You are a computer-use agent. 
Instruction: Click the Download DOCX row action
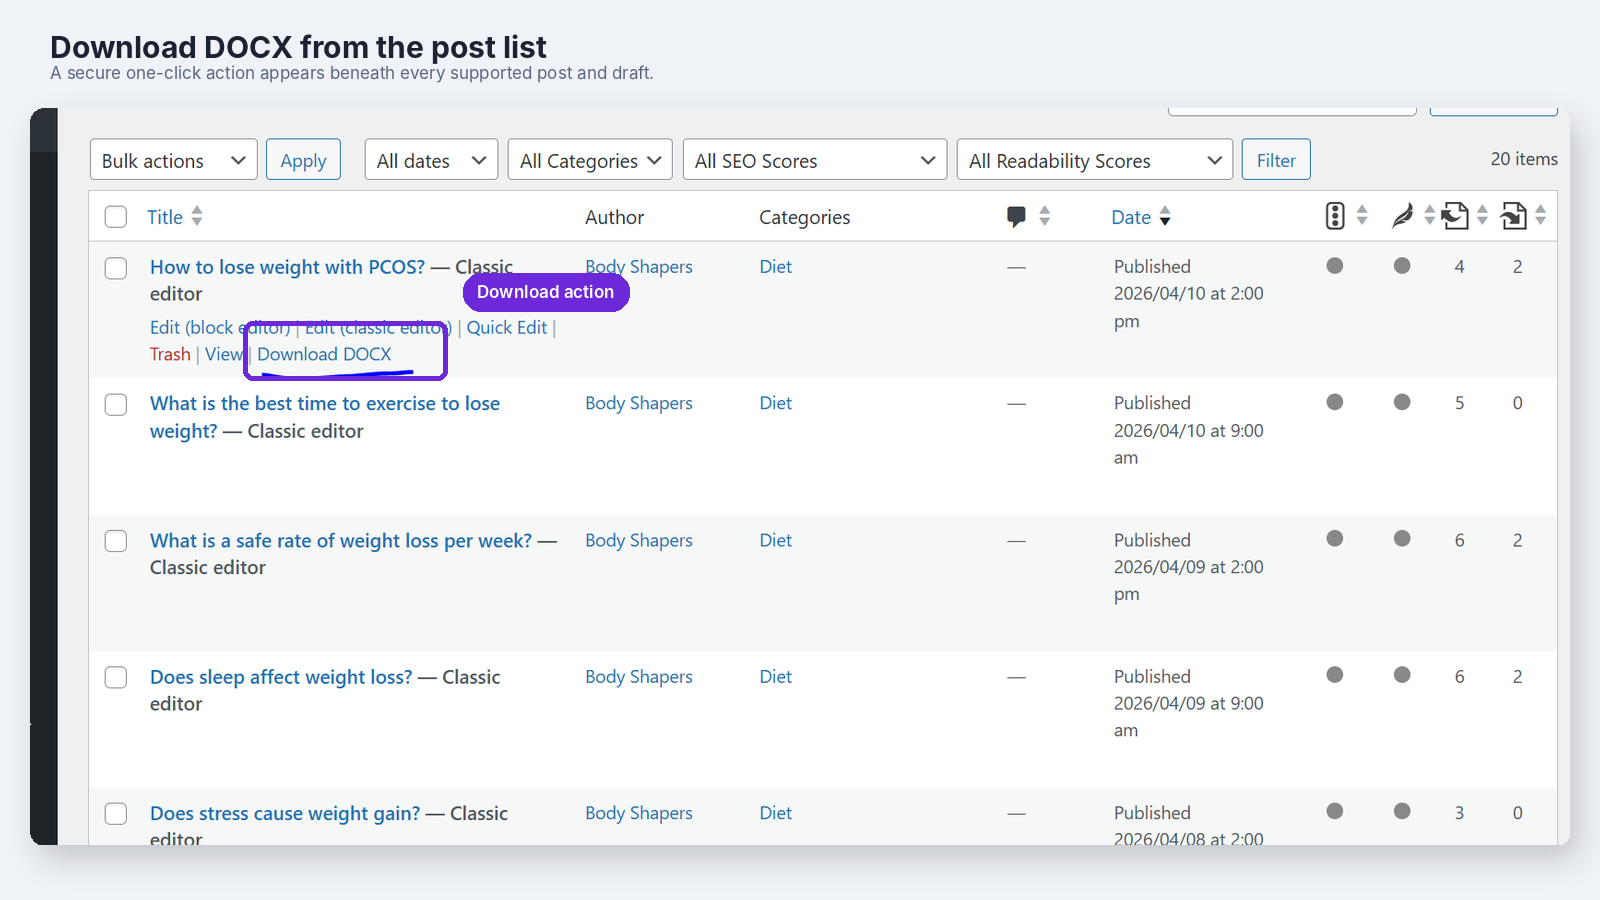[324, 354]
